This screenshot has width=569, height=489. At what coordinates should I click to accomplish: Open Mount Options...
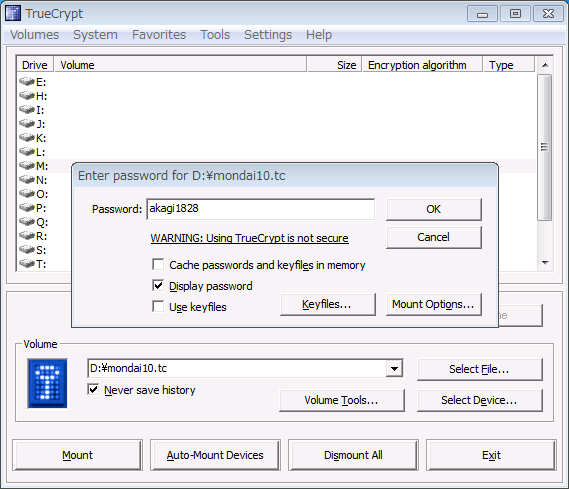(434, 304)
